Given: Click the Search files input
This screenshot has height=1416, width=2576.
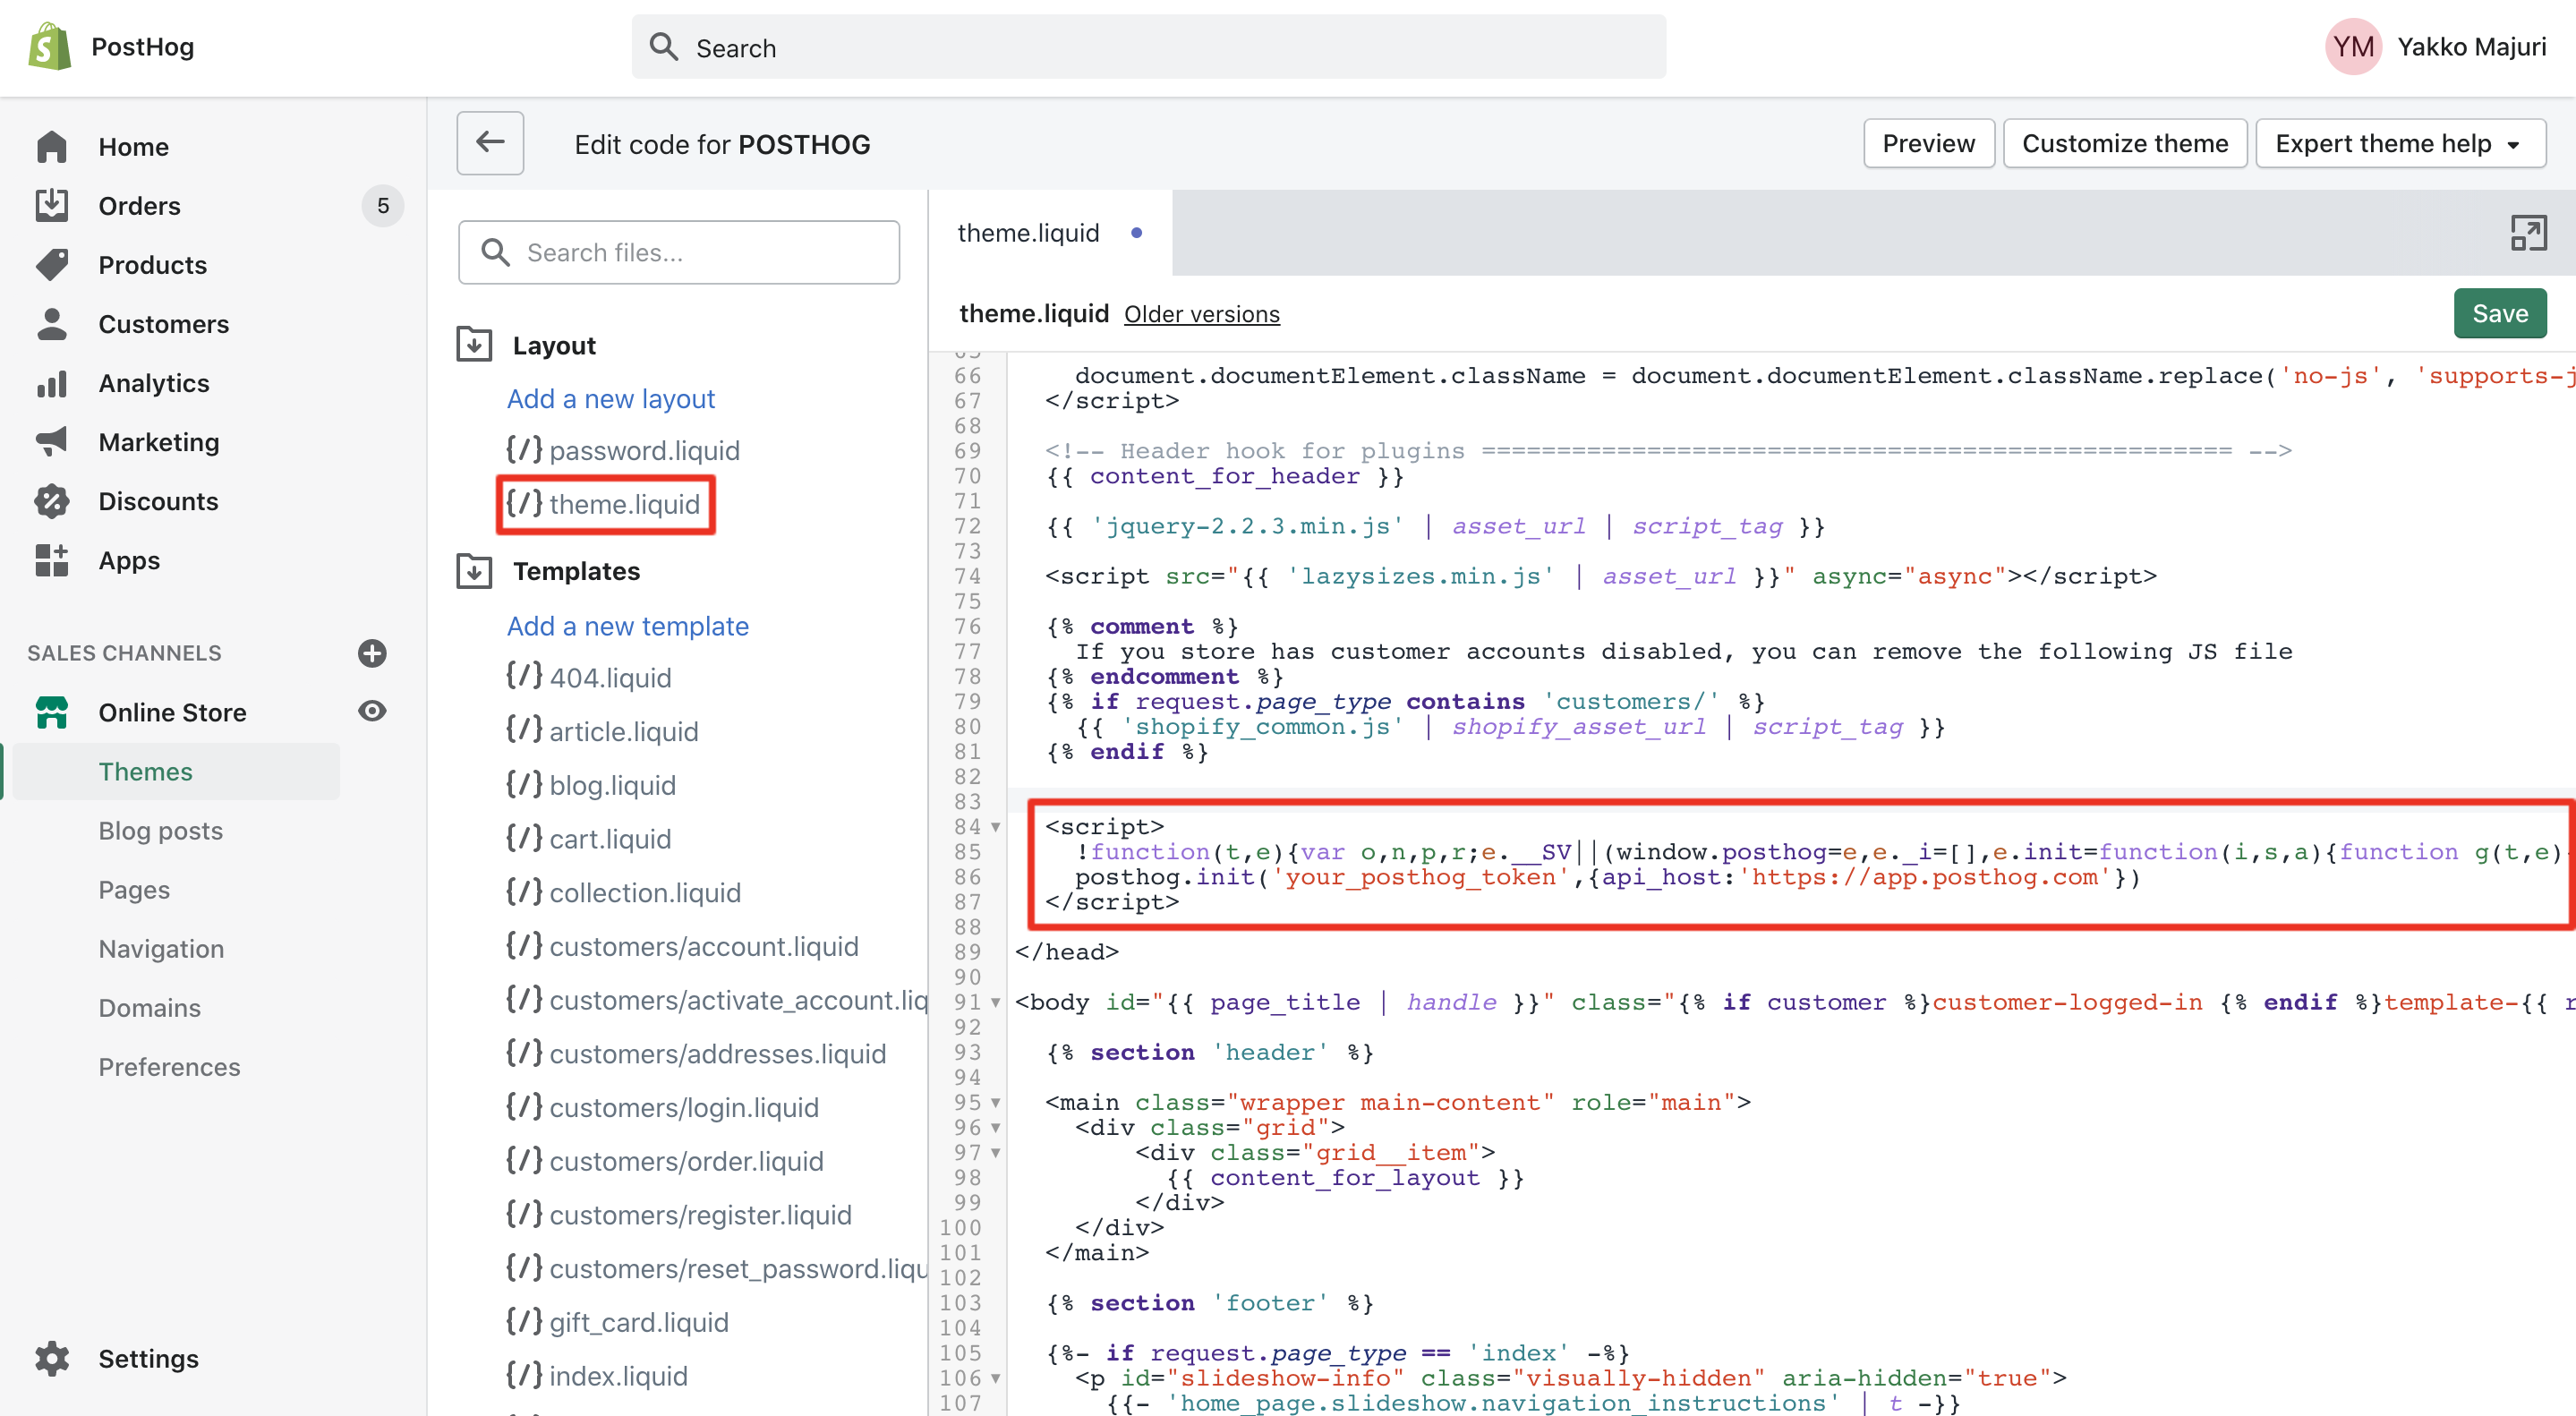Looking at the screenshot, I should tap(680, 252).
